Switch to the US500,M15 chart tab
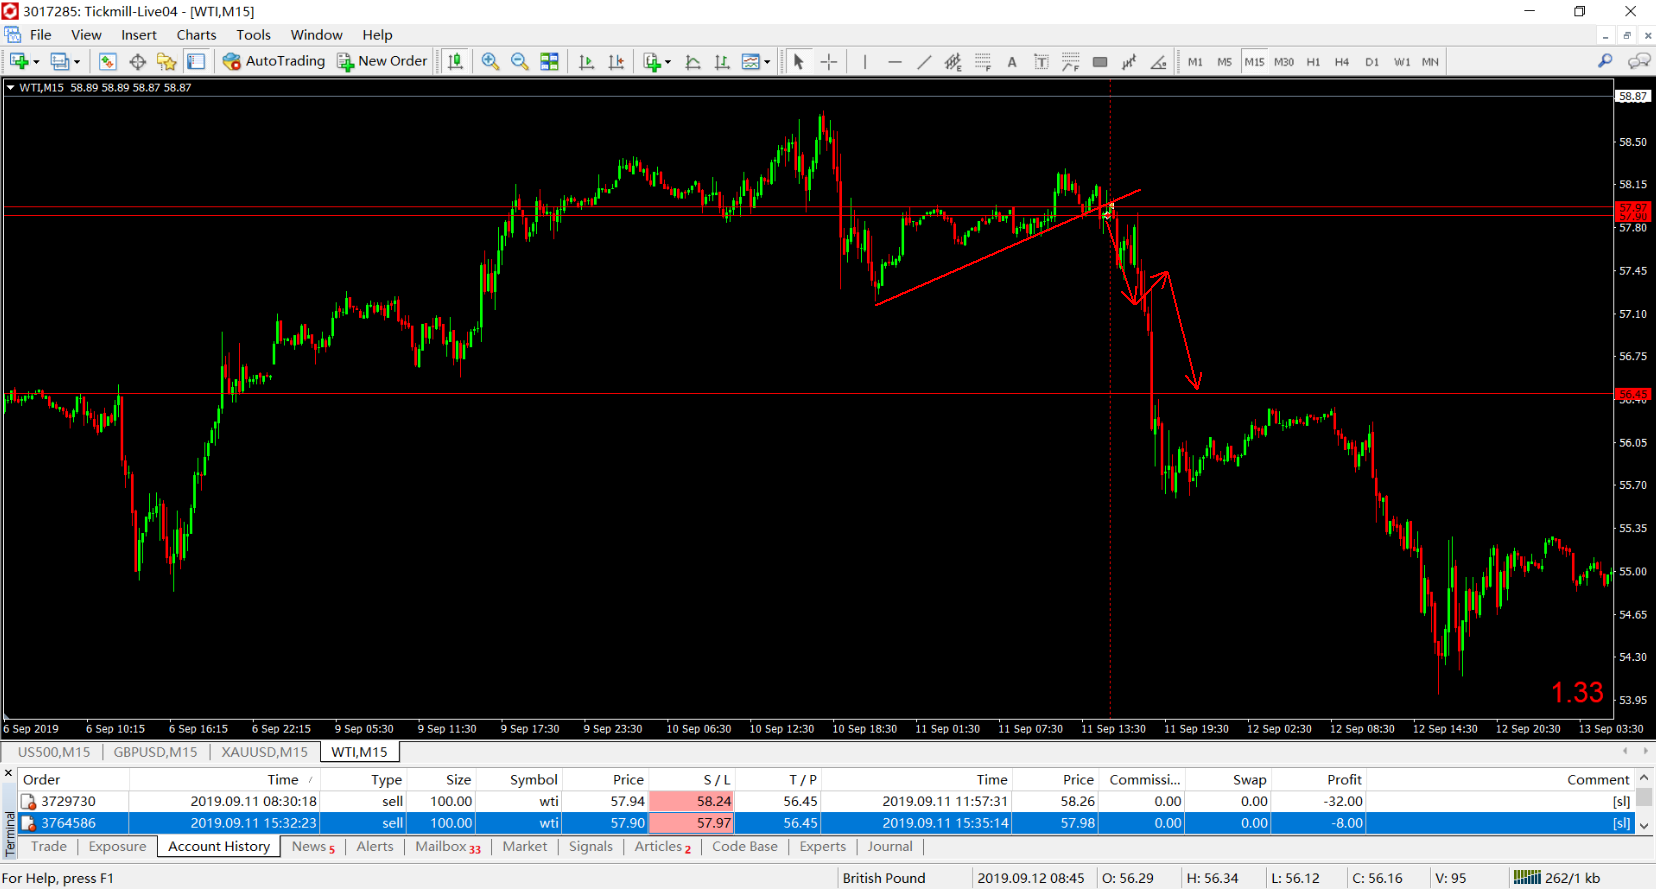The width and height of the screenshot is (1656, 889). (54, 752)
